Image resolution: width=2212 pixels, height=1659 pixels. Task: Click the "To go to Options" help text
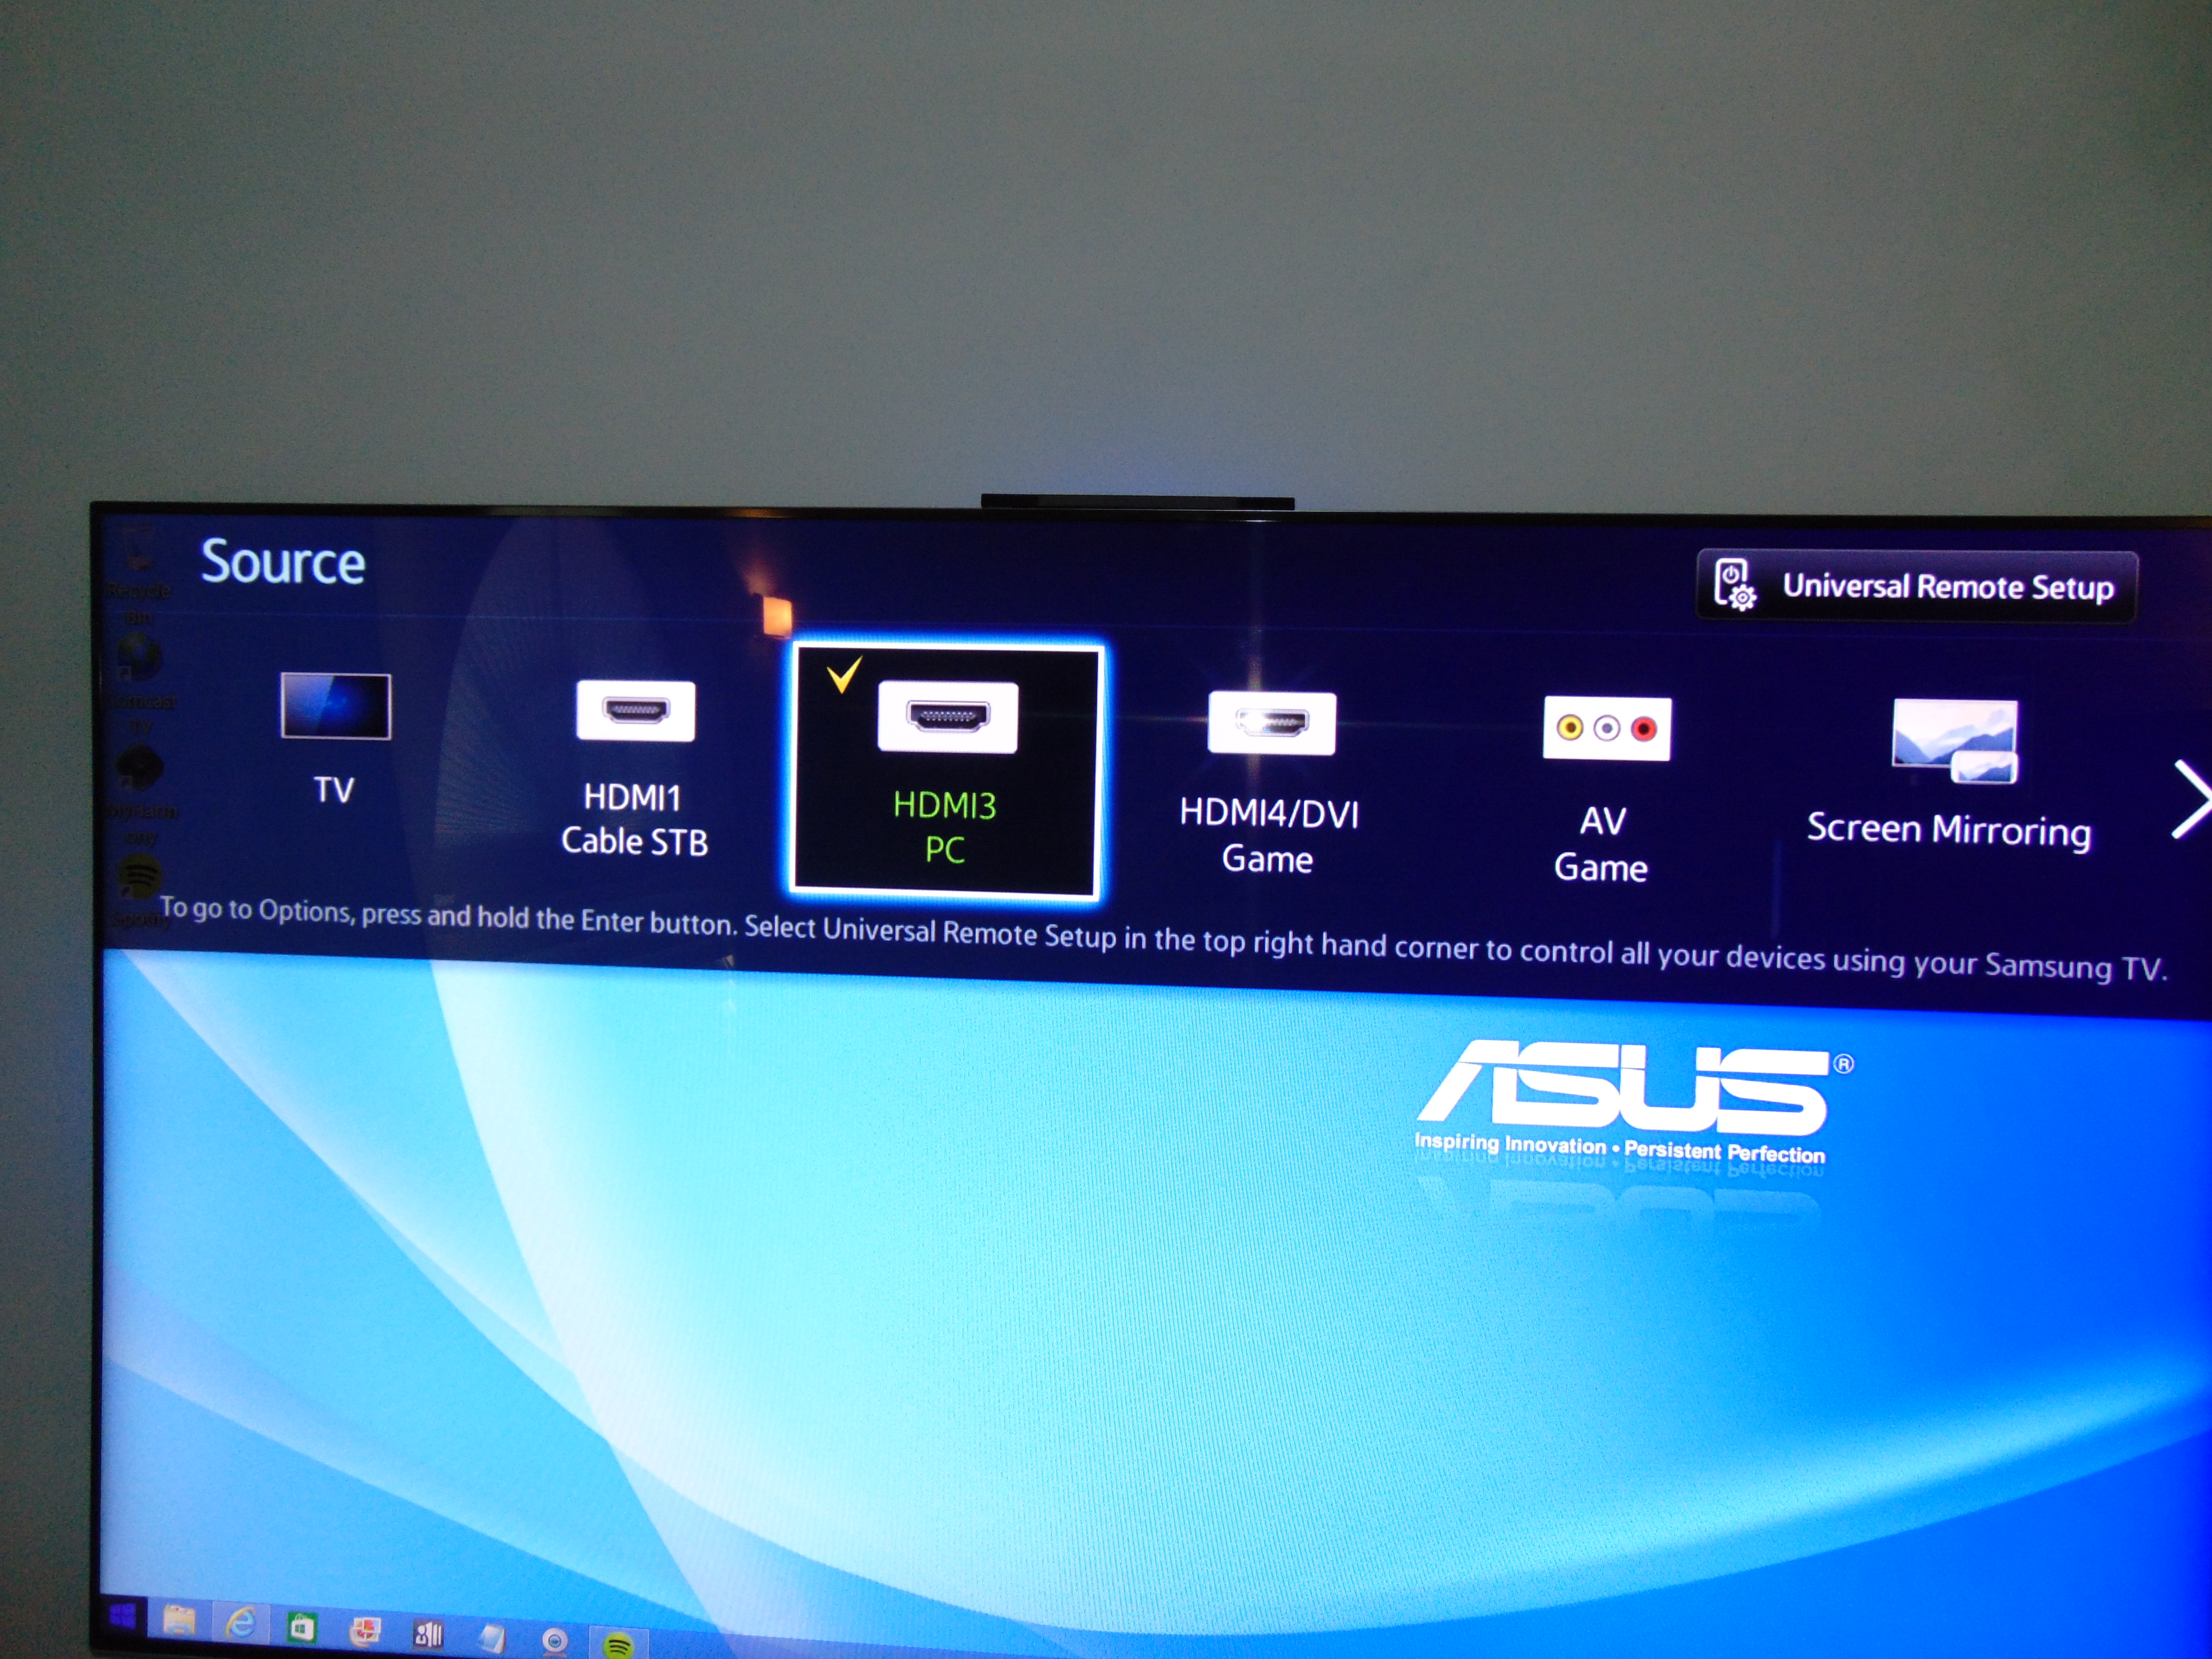click(x=1163, y=940)
